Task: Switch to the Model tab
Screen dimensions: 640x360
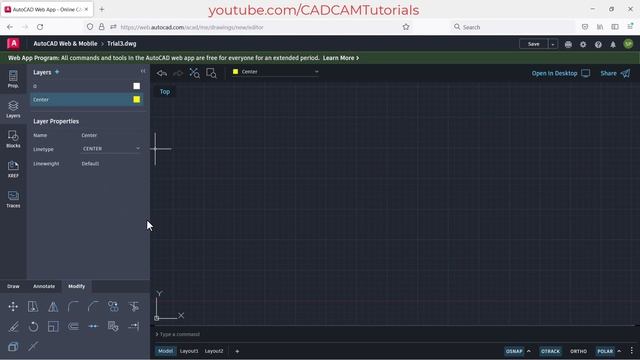Action: pyautogui.click(x=165, y=351)
